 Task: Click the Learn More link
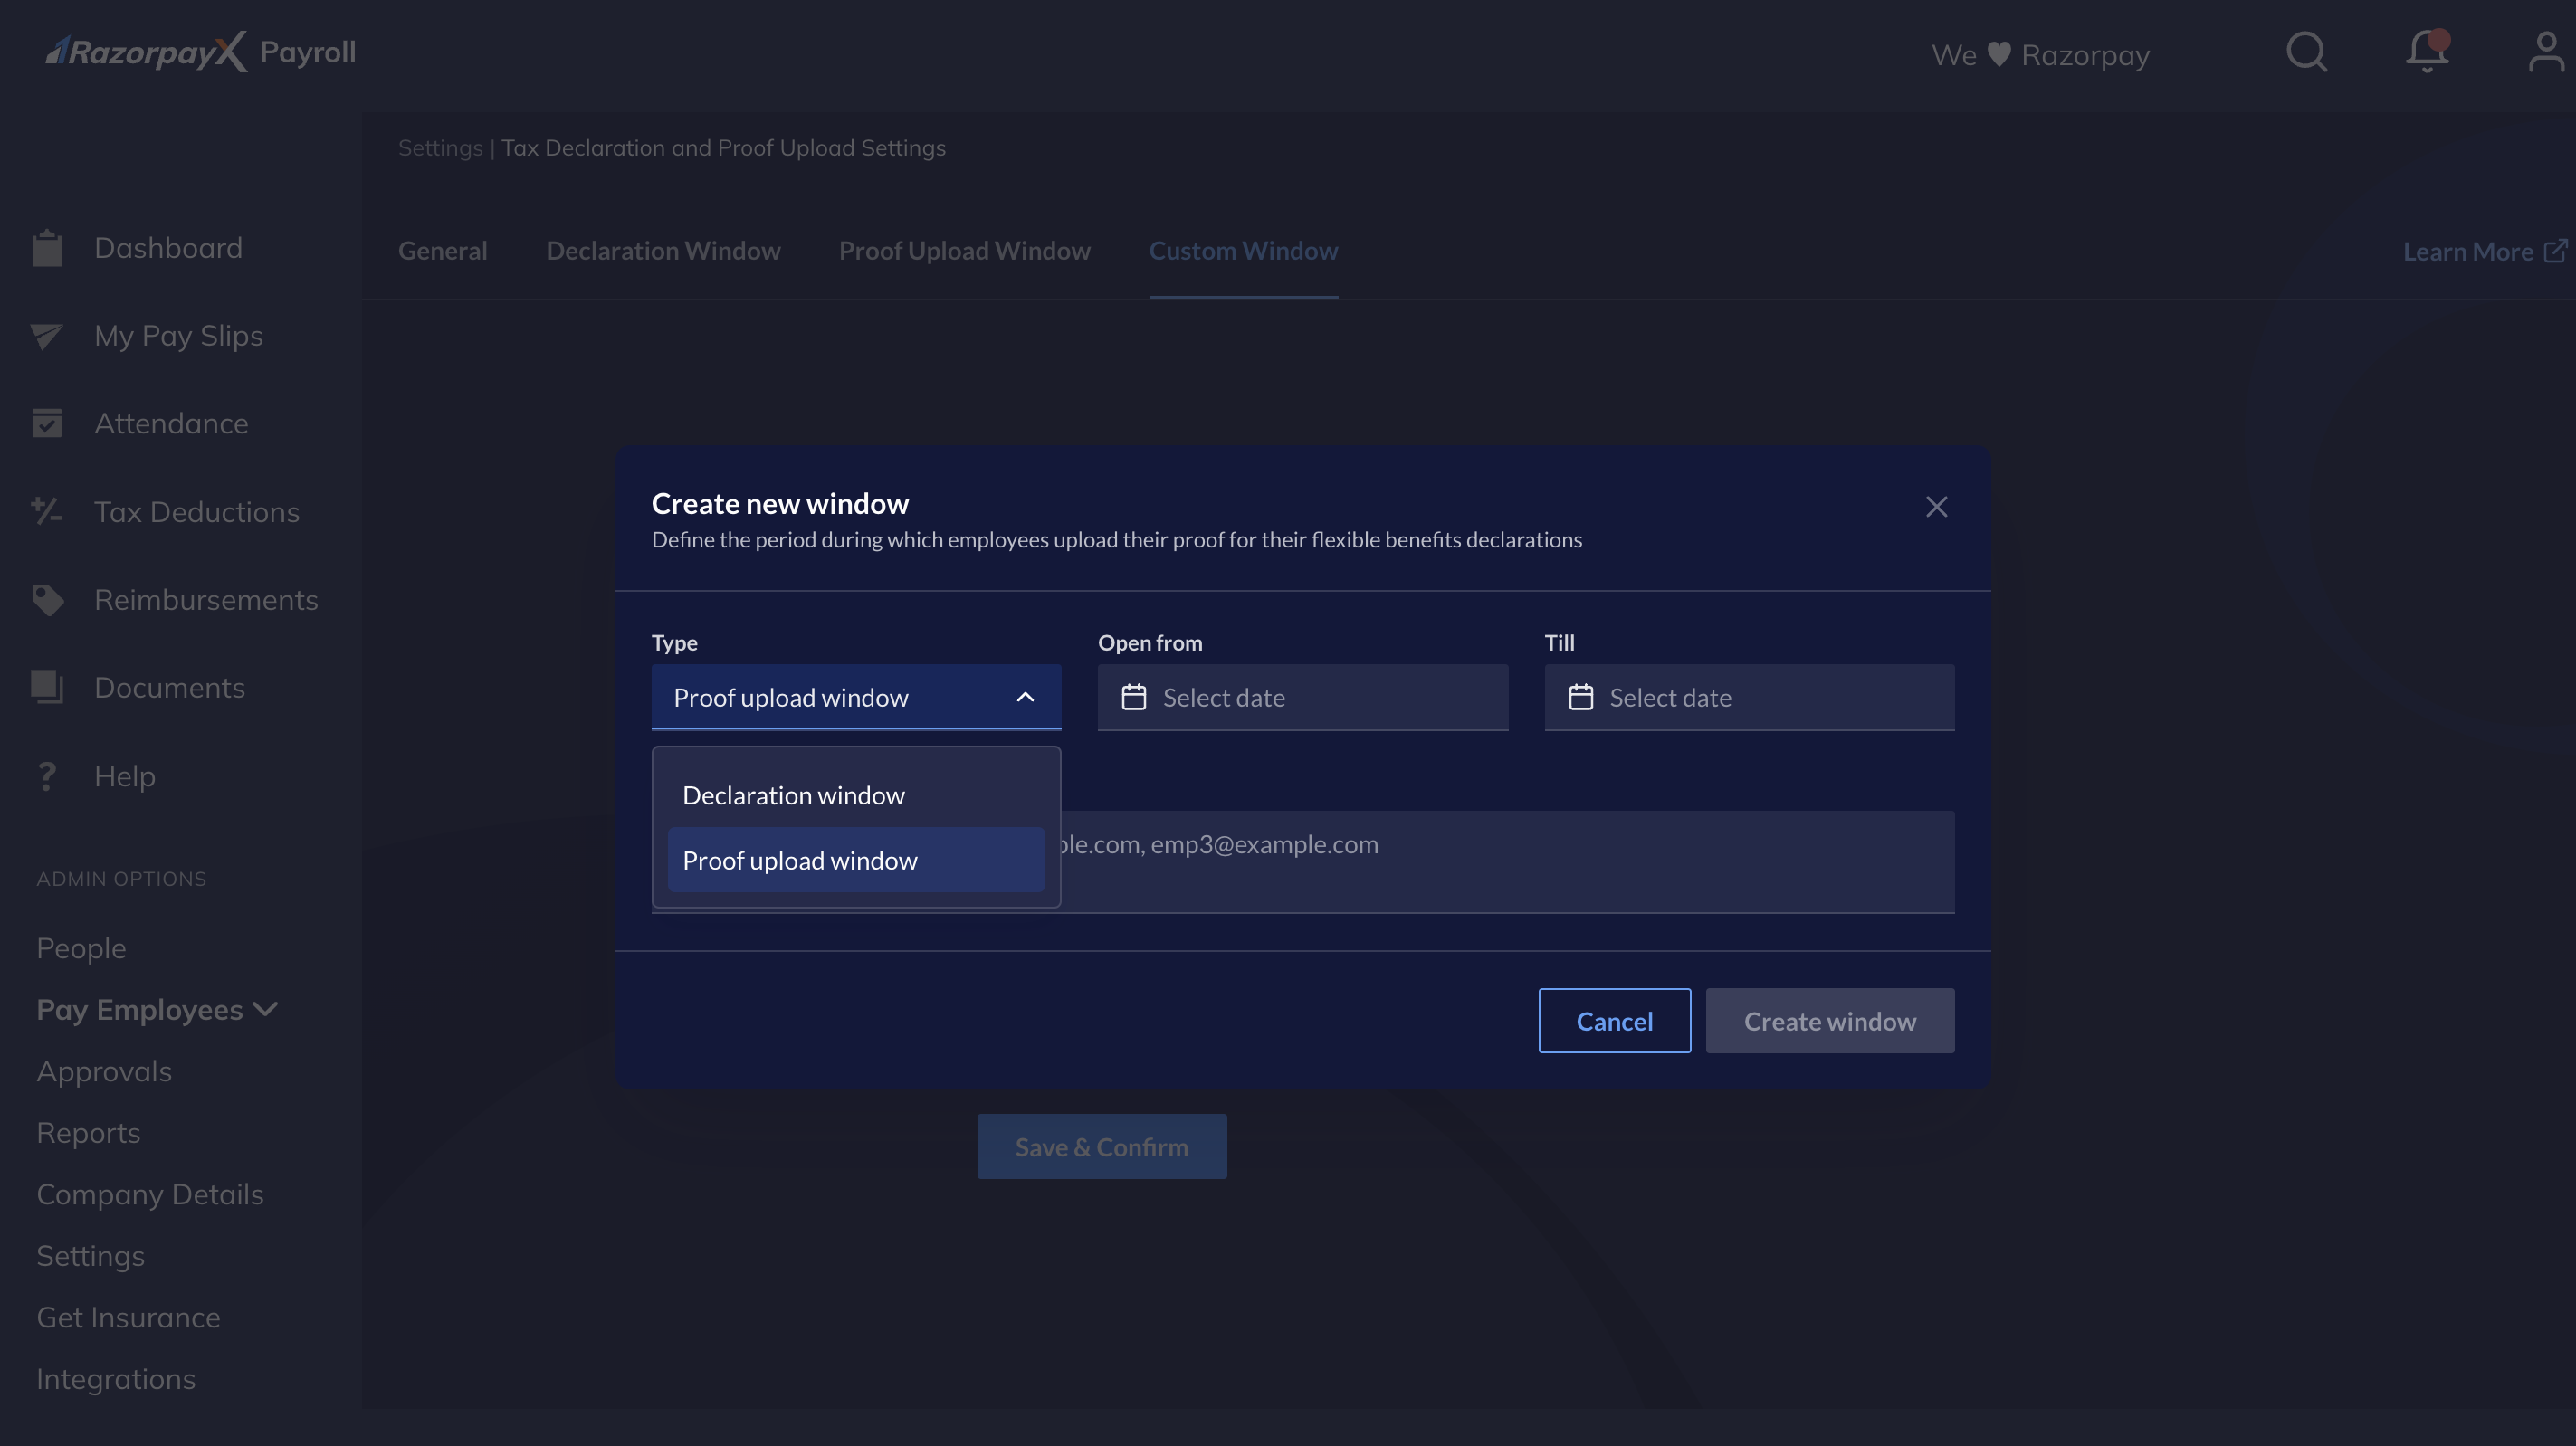[2477, 251]
